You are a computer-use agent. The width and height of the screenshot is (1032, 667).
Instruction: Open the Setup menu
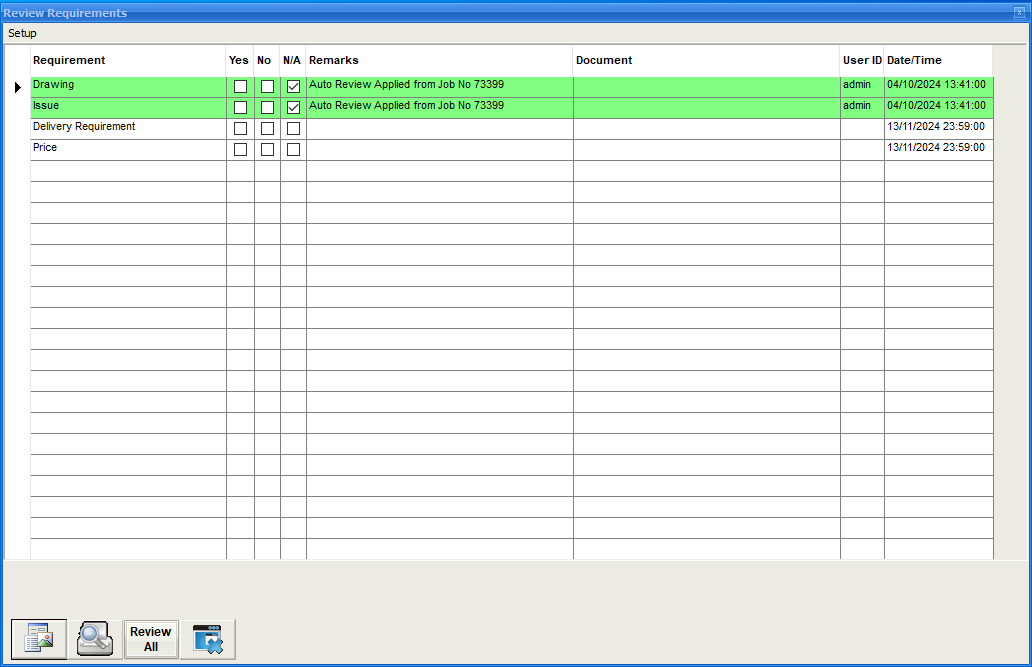click(x=22, y=33)
